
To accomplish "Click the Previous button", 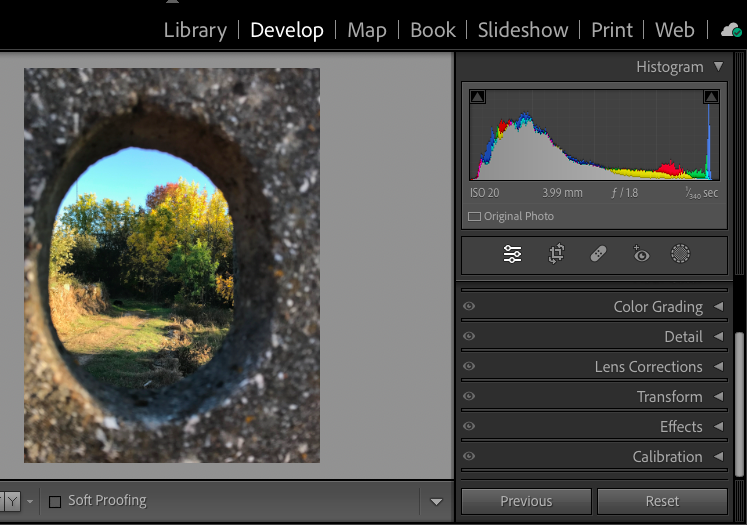I will (x=526, y=501).
